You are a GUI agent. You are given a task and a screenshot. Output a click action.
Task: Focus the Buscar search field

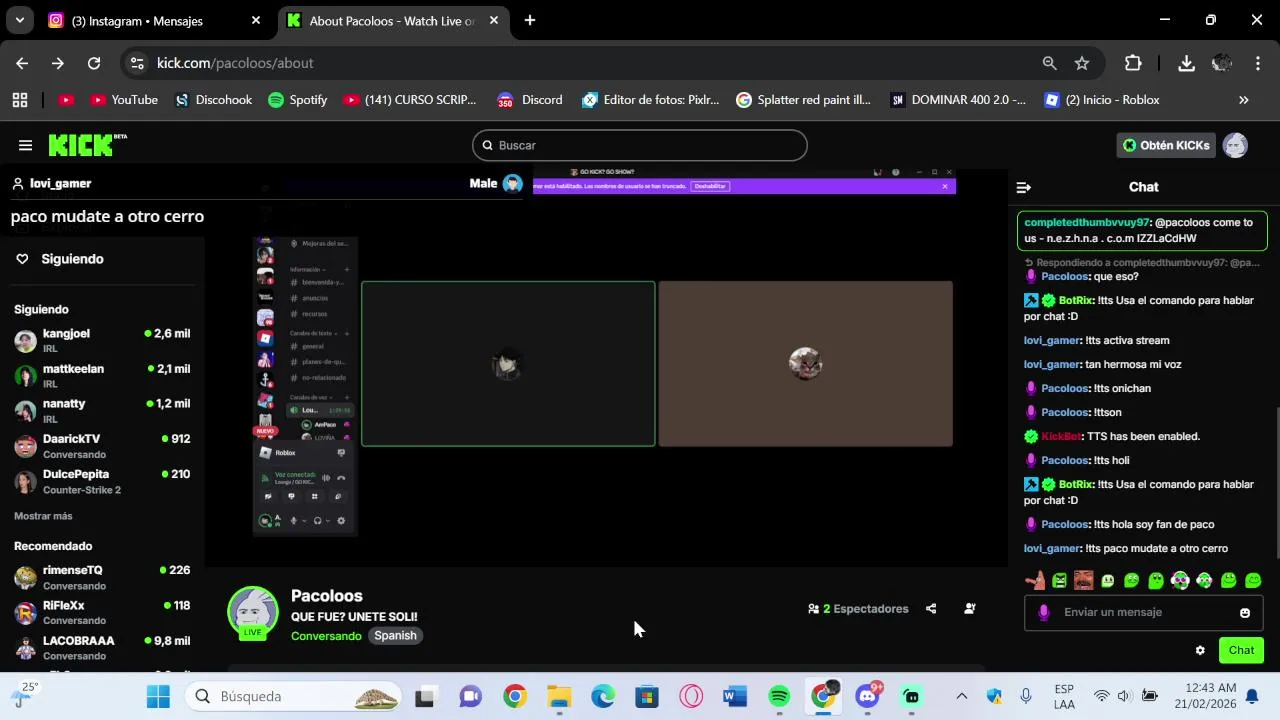640,145
